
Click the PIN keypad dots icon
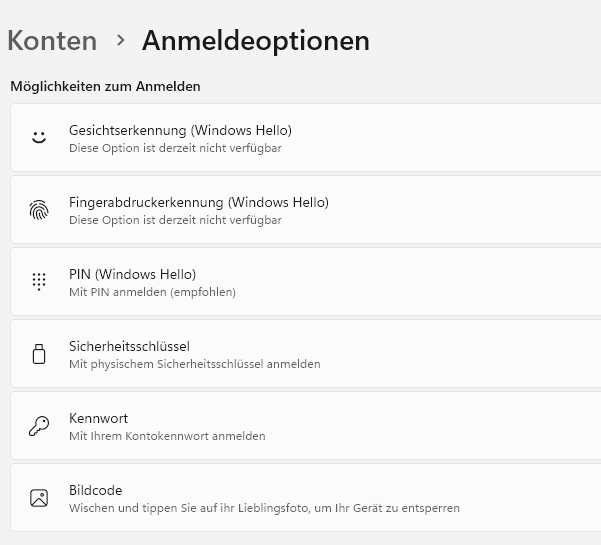click(39, 282)
